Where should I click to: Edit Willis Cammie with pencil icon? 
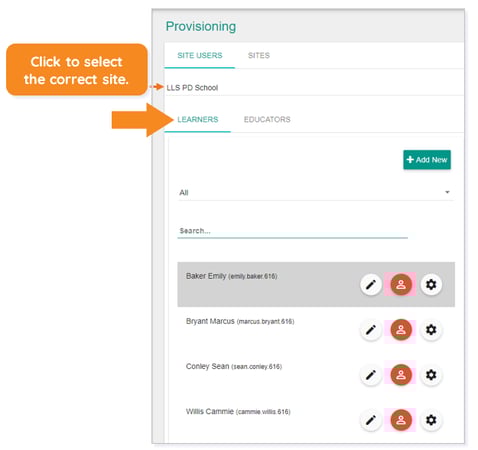[x=371, y=420]
